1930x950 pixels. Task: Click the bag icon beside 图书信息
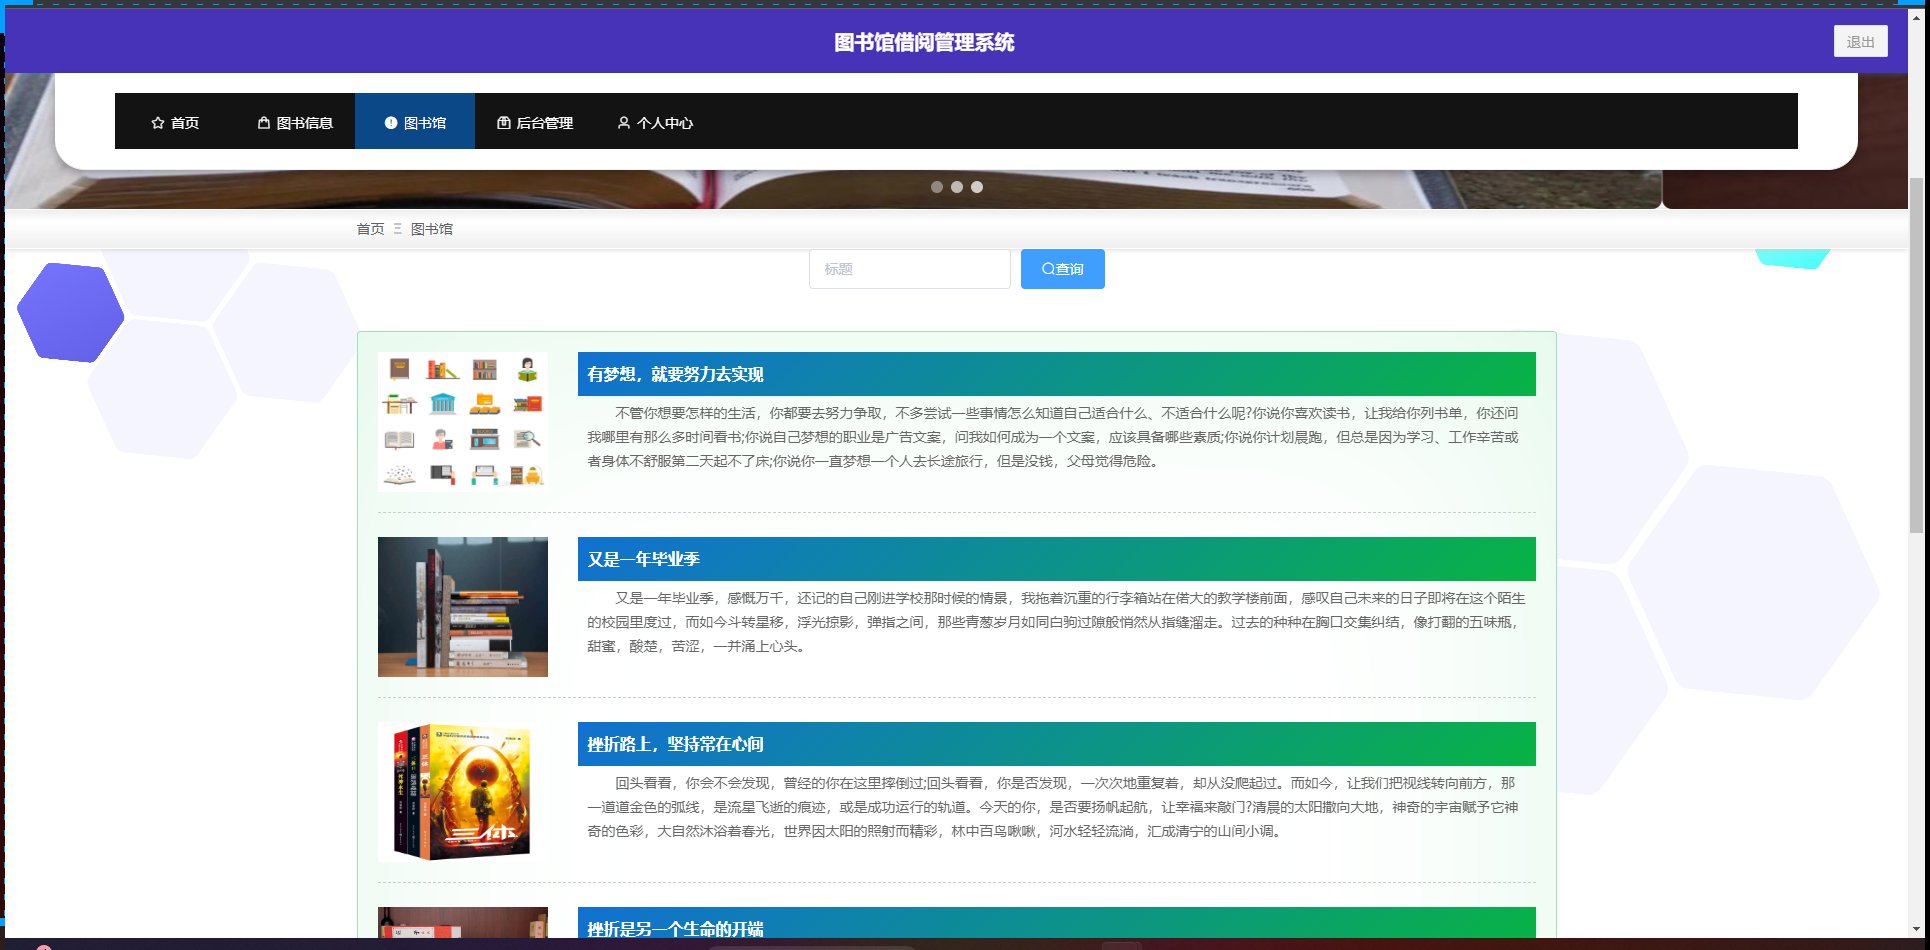[264, 123]
